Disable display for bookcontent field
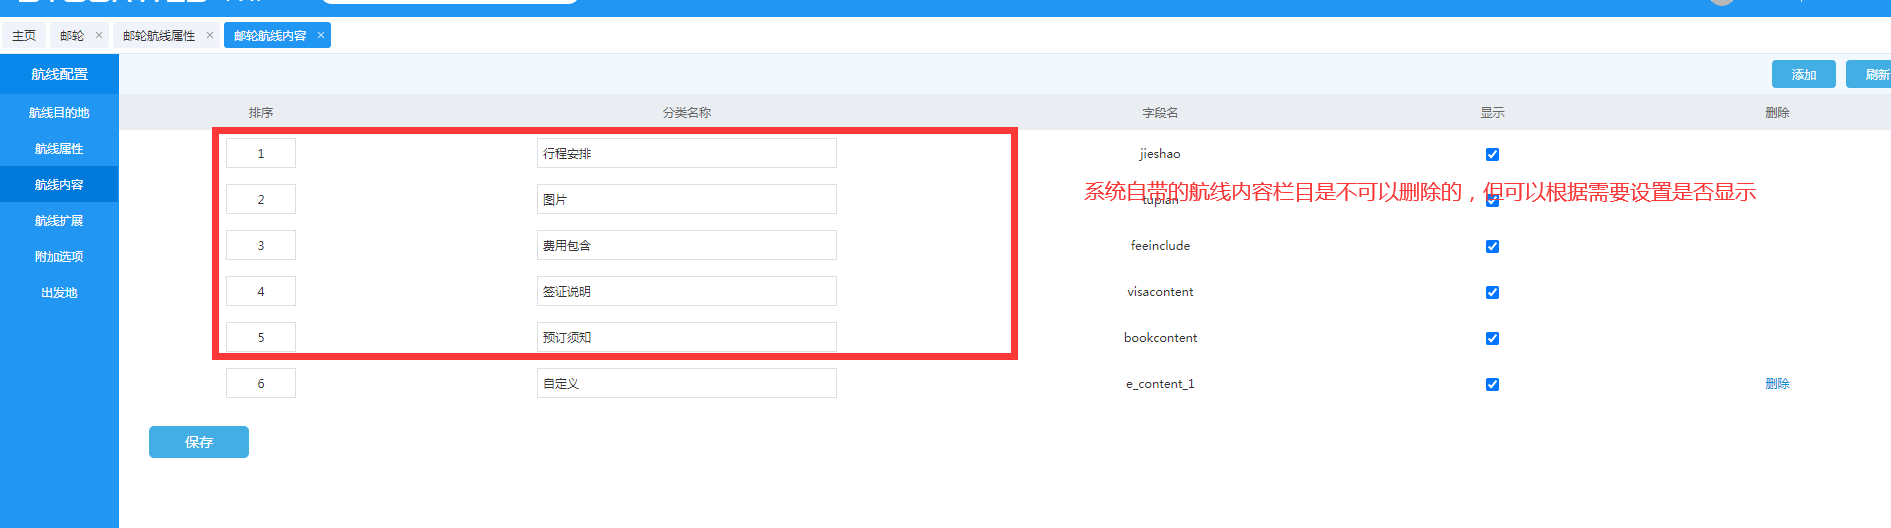Screen dimensions: 1891x528 [x=1492, y=338]
